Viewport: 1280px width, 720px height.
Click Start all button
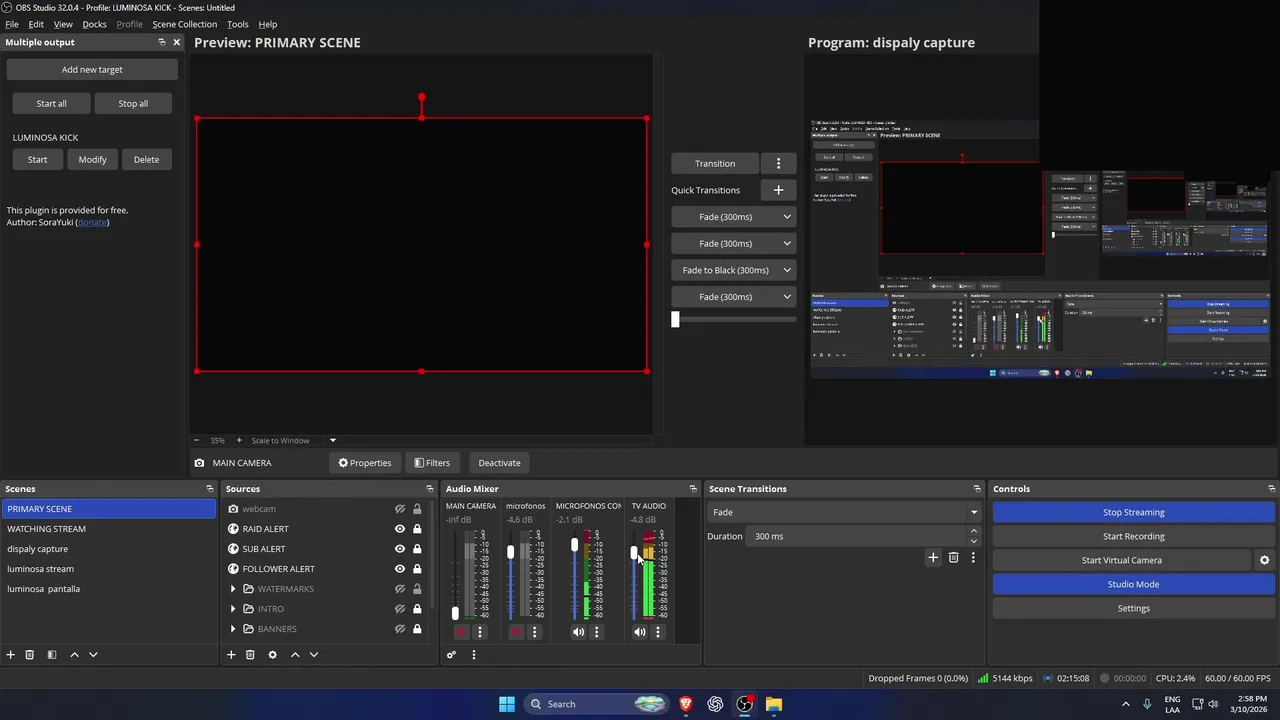51,103
